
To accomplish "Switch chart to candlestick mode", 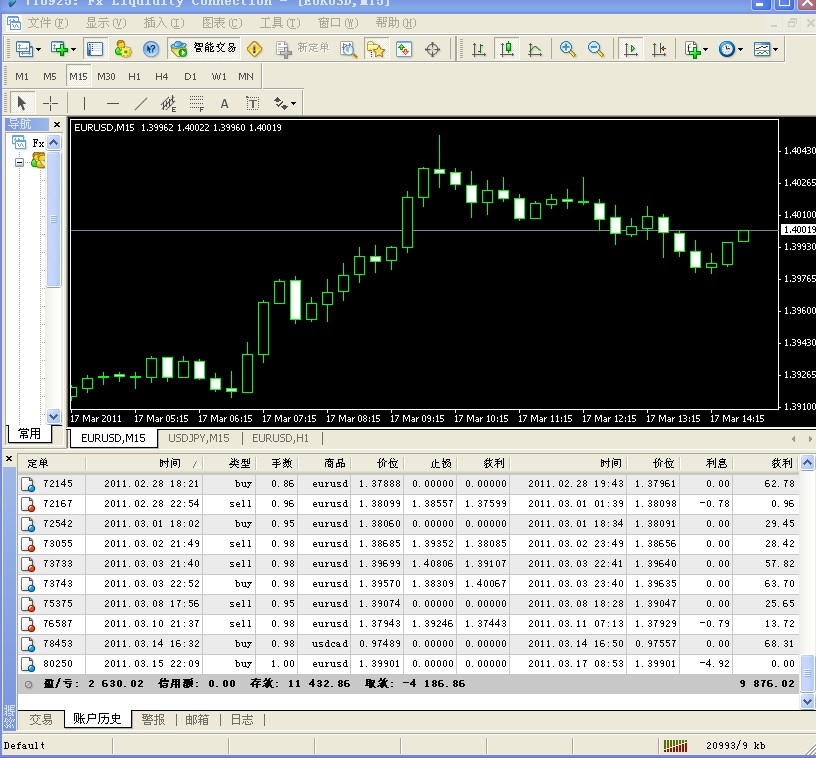I will pos(507,48).
